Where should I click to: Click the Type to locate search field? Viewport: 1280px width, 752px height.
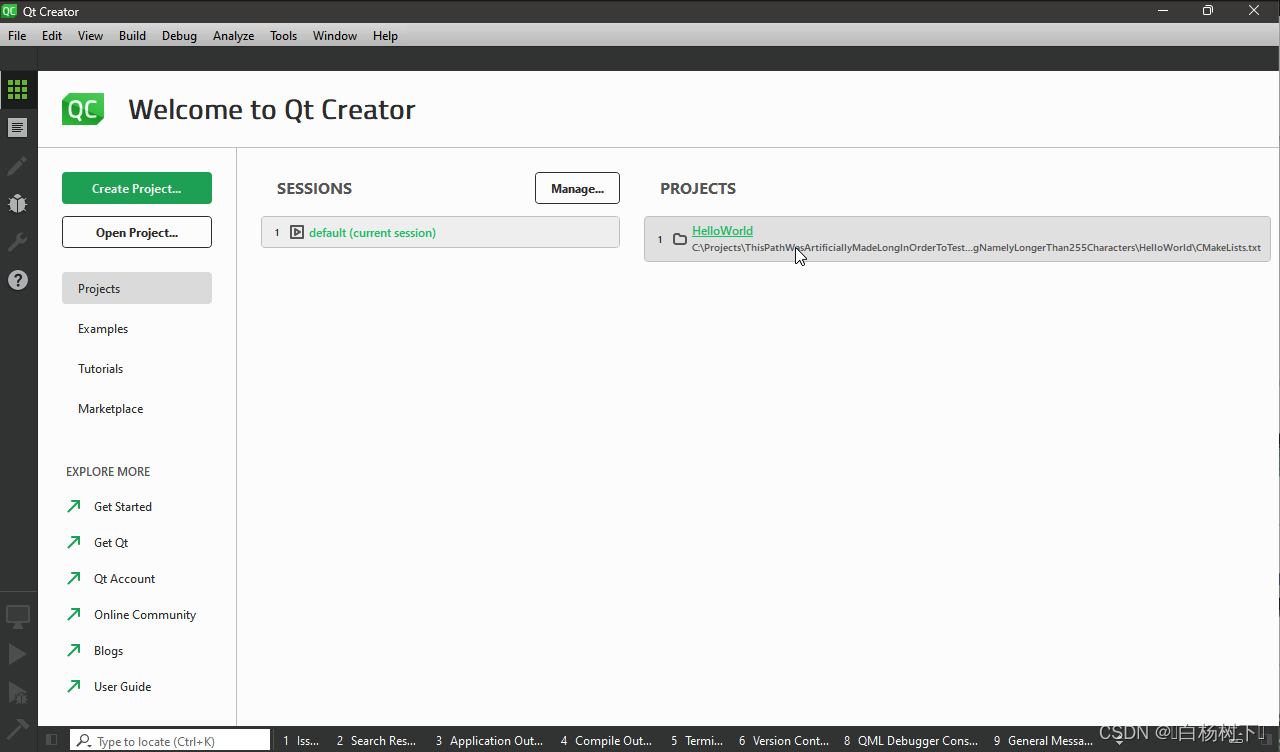(x=170, y=740)
